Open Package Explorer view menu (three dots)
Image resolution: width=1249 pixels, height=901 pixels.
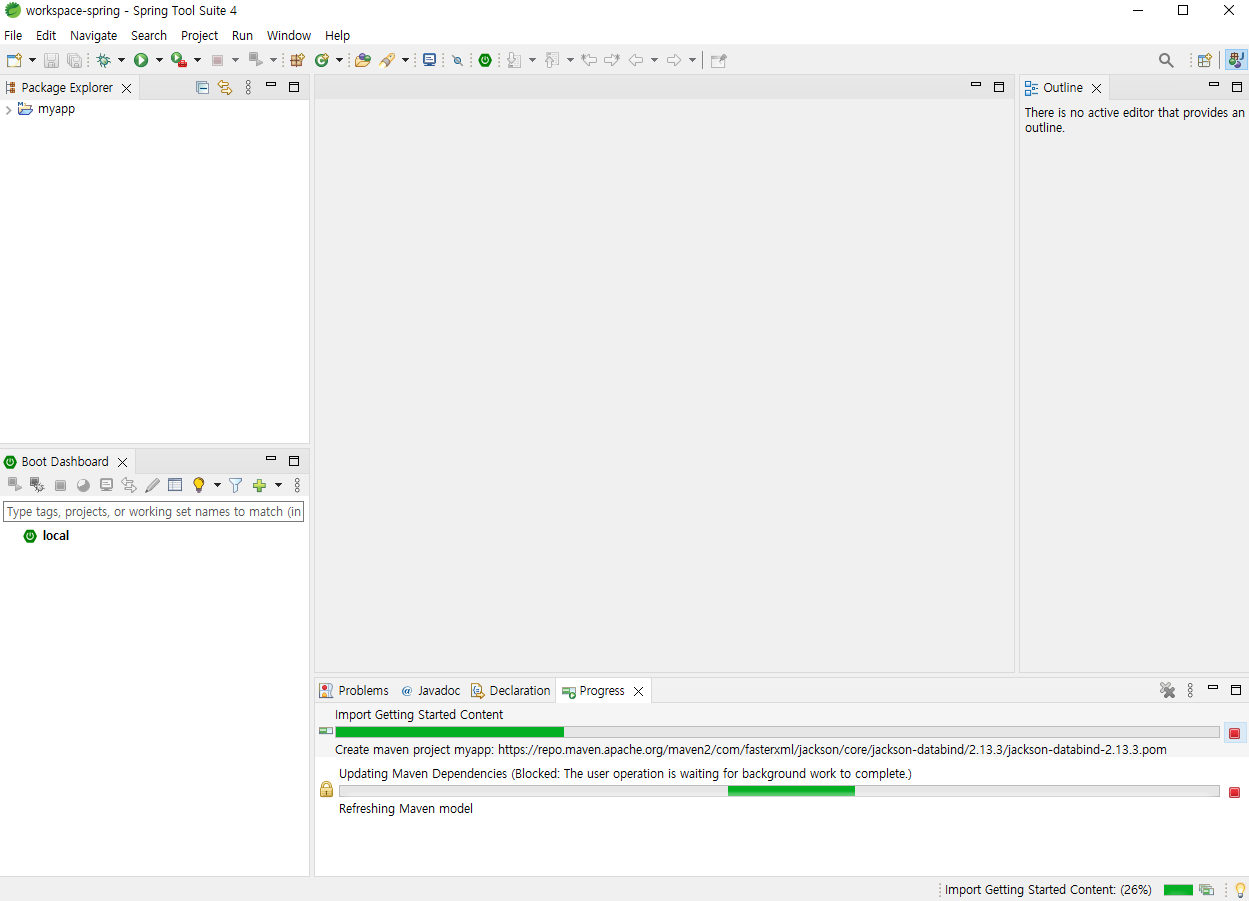click(248, 87)
